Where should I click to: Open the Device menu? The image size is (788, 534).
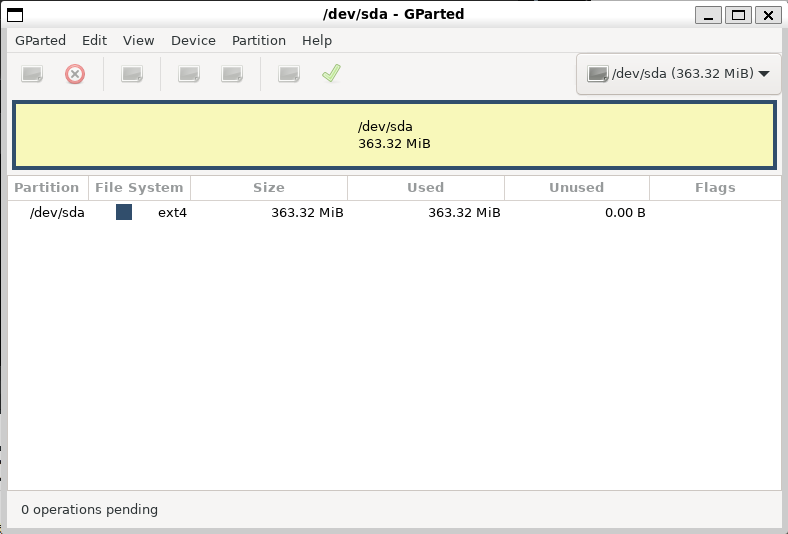[x=193, y=41]
